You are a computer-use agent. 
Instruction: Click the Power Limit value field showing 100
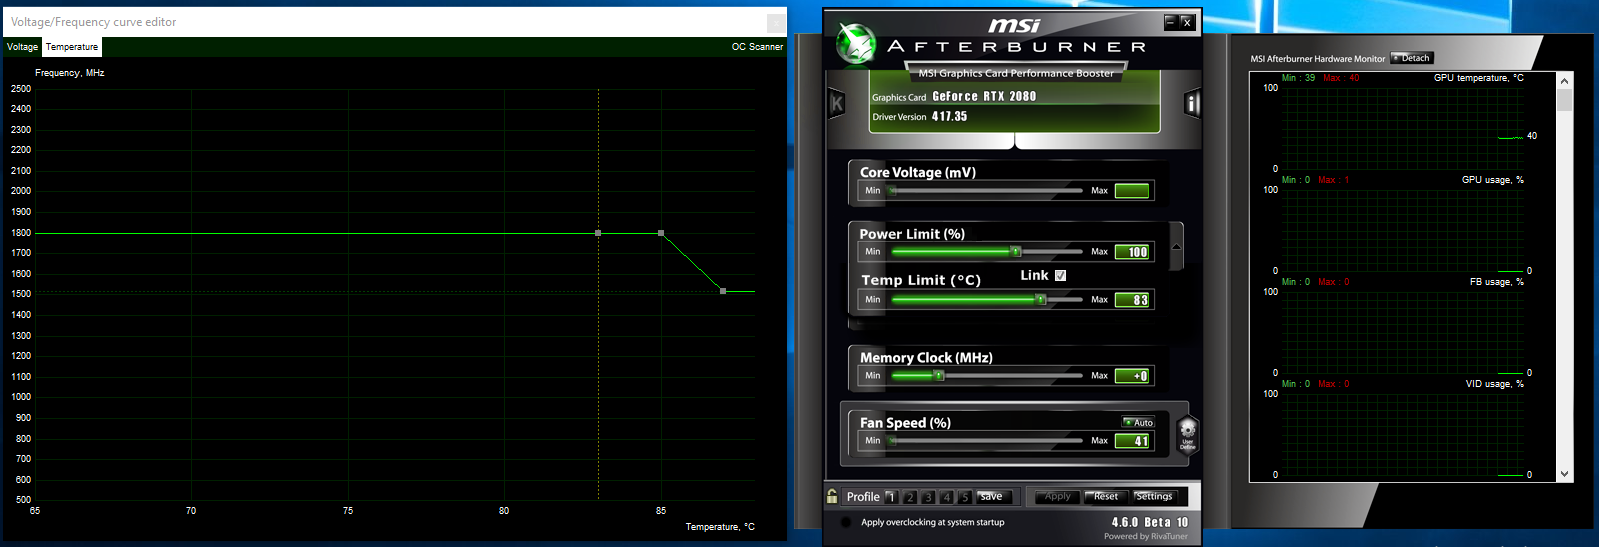pos(1132,252)
